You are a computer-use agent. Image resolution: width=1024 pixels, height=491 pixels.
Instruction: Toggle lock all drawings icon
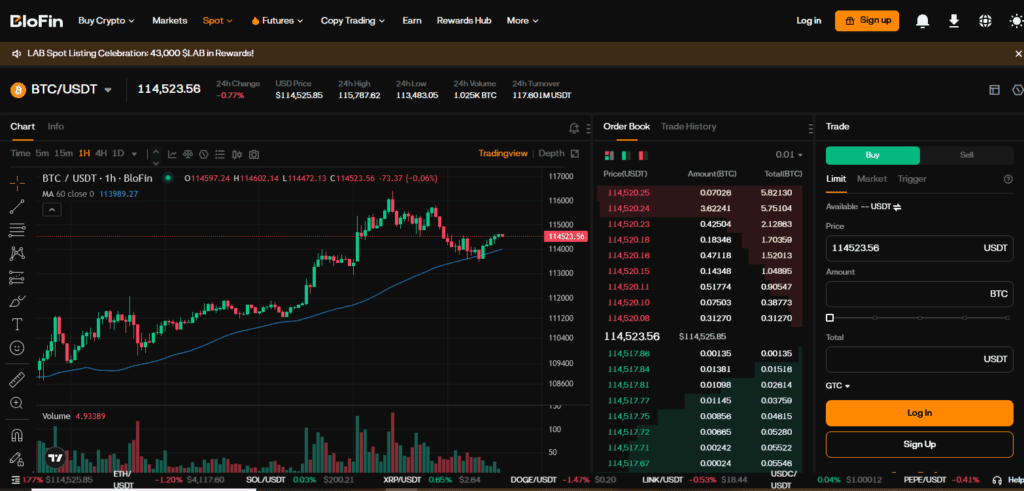point(17,458)
